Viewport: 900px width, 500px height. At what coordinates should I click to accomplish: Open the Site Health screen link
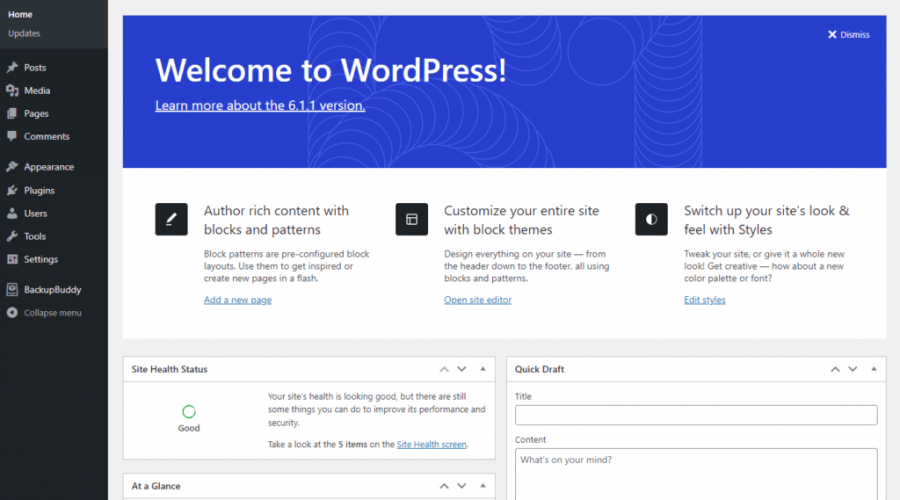[x=432, y=444]
